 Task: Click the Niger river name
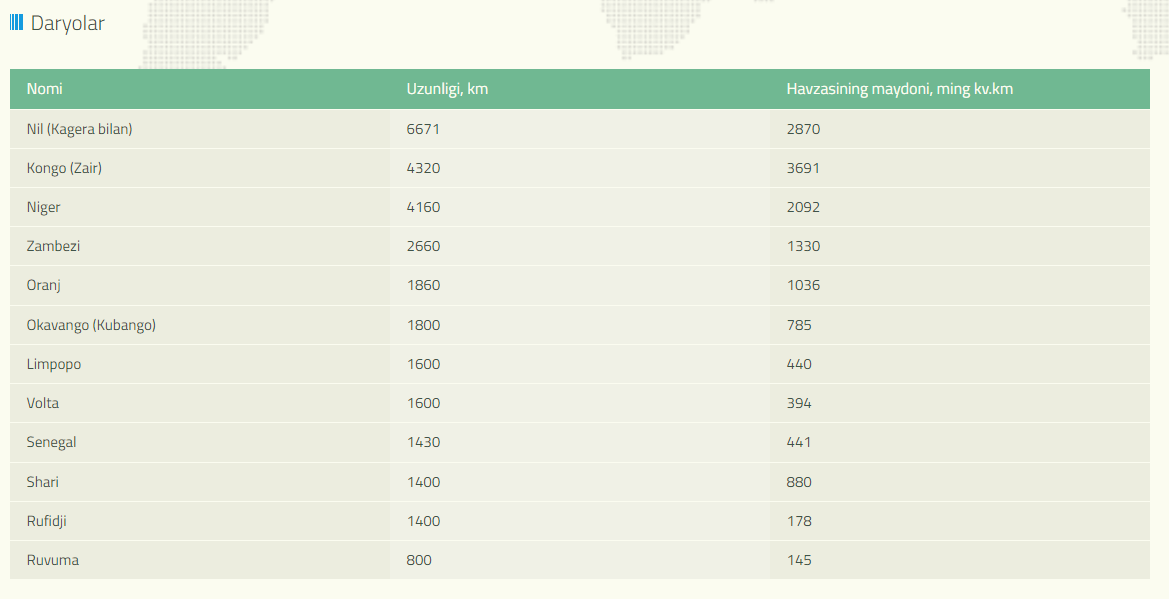(44, 207)
